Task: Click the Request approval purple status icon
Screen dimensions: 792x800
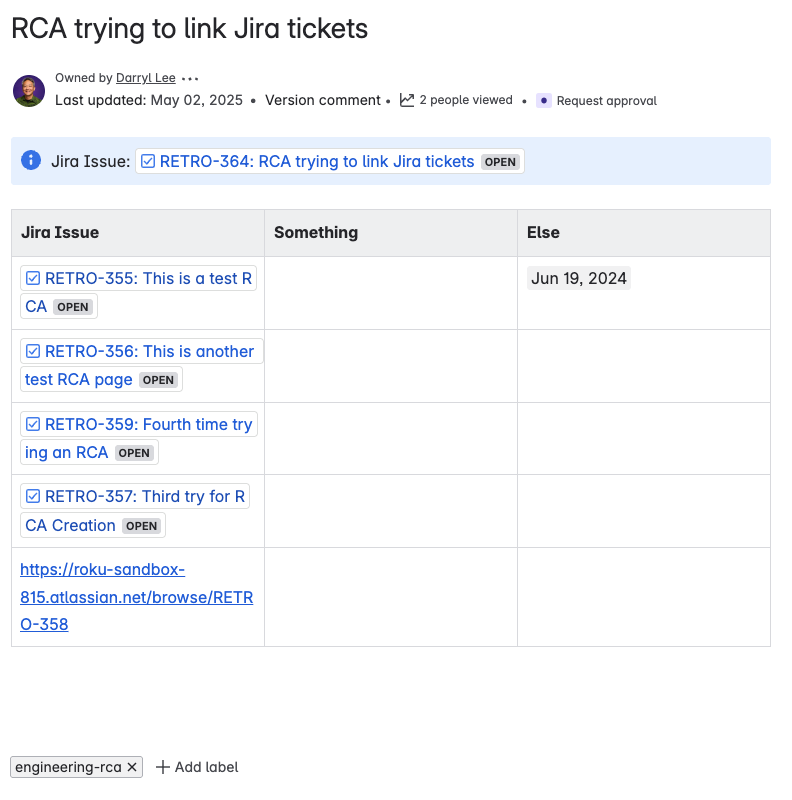Action: click(x=543, y=100)
